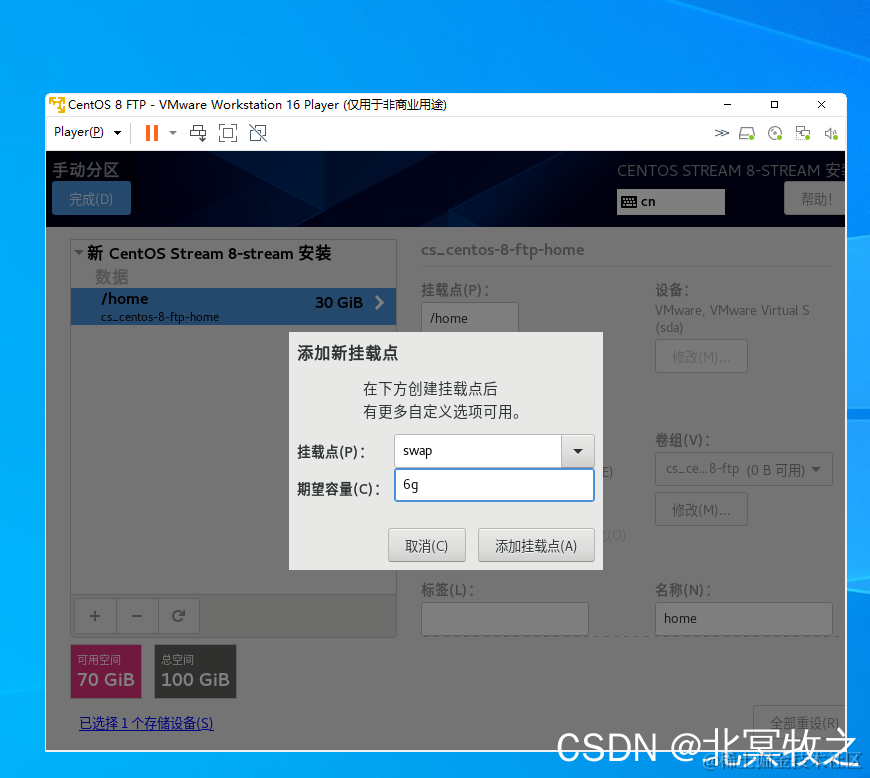The height and width of the screenshot is (778, 870).
Task: Minimize the VMware Player window
Action: [727, 104]
